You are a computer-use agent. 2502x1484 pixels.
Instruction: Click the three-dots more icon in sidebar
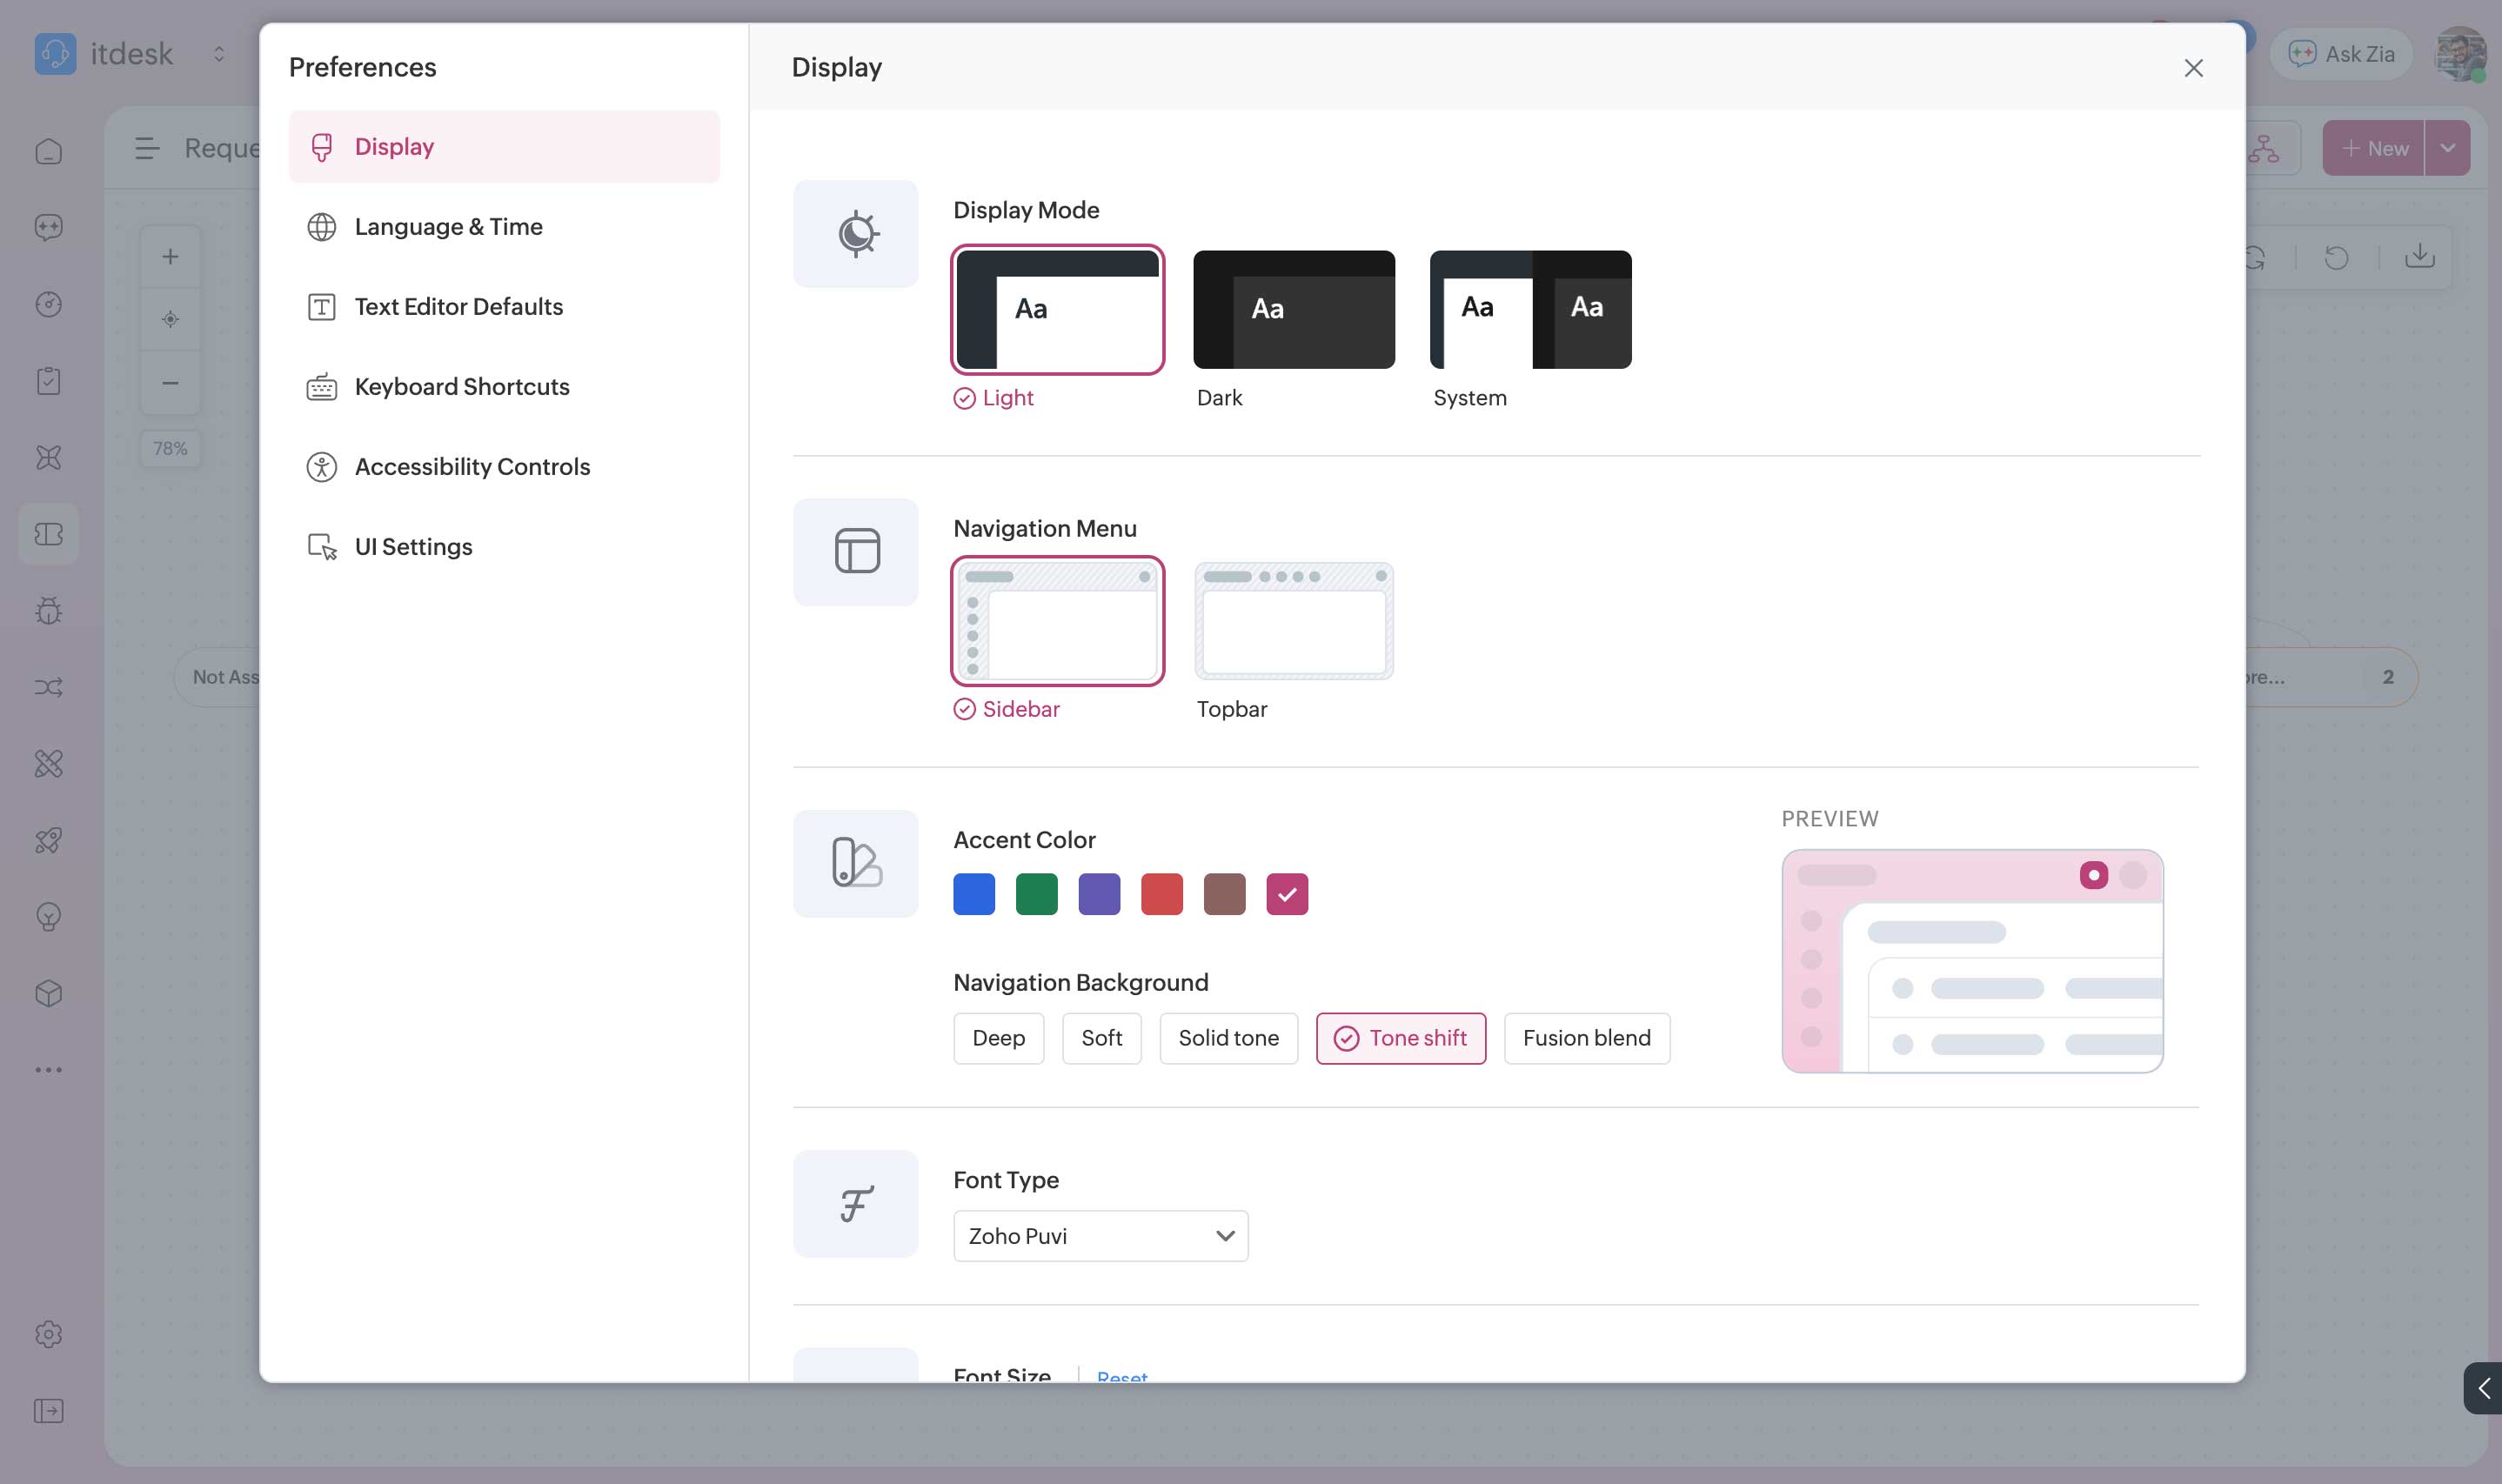[49, 1070]
